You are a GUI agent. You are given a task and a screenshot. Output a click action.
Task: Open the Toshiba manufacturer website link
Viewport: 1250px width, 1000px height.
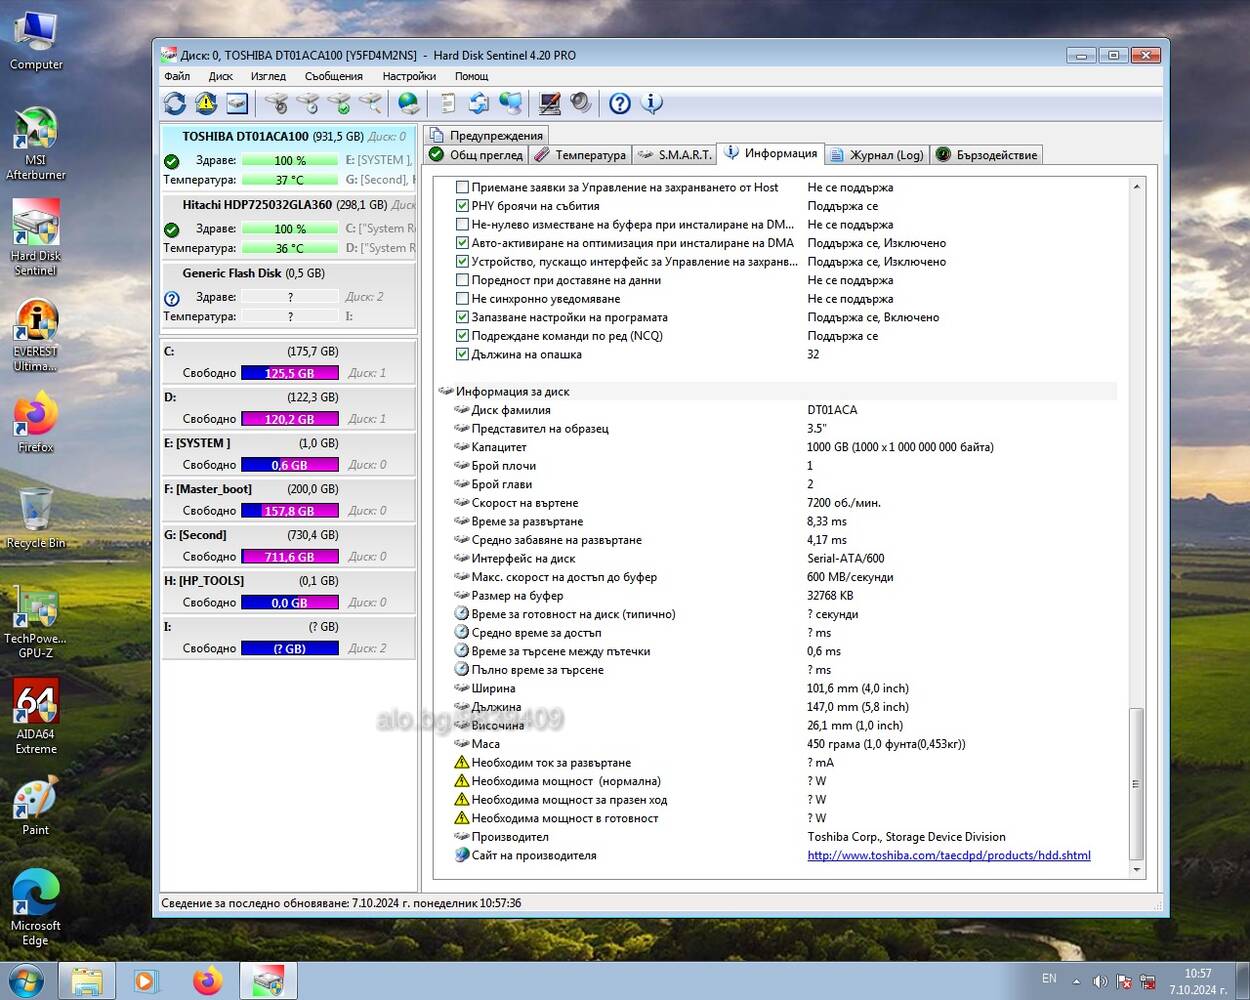(x=949, y=856)
